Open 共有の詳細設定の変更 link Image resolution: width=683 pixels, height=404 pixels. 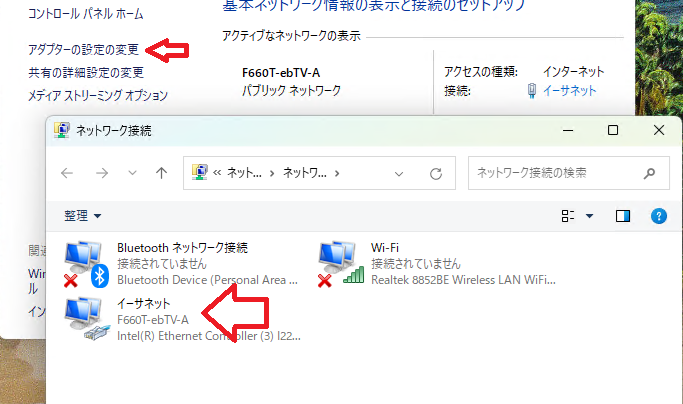[x=86, y=72]
